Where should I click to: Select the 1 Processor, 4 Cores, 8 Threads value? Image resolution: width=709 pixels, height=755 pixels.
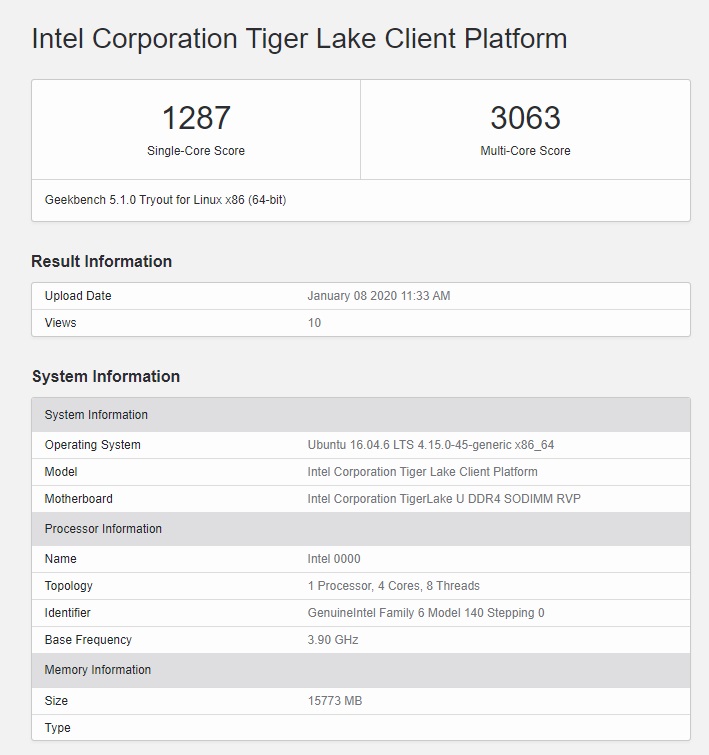coord(394,586)
